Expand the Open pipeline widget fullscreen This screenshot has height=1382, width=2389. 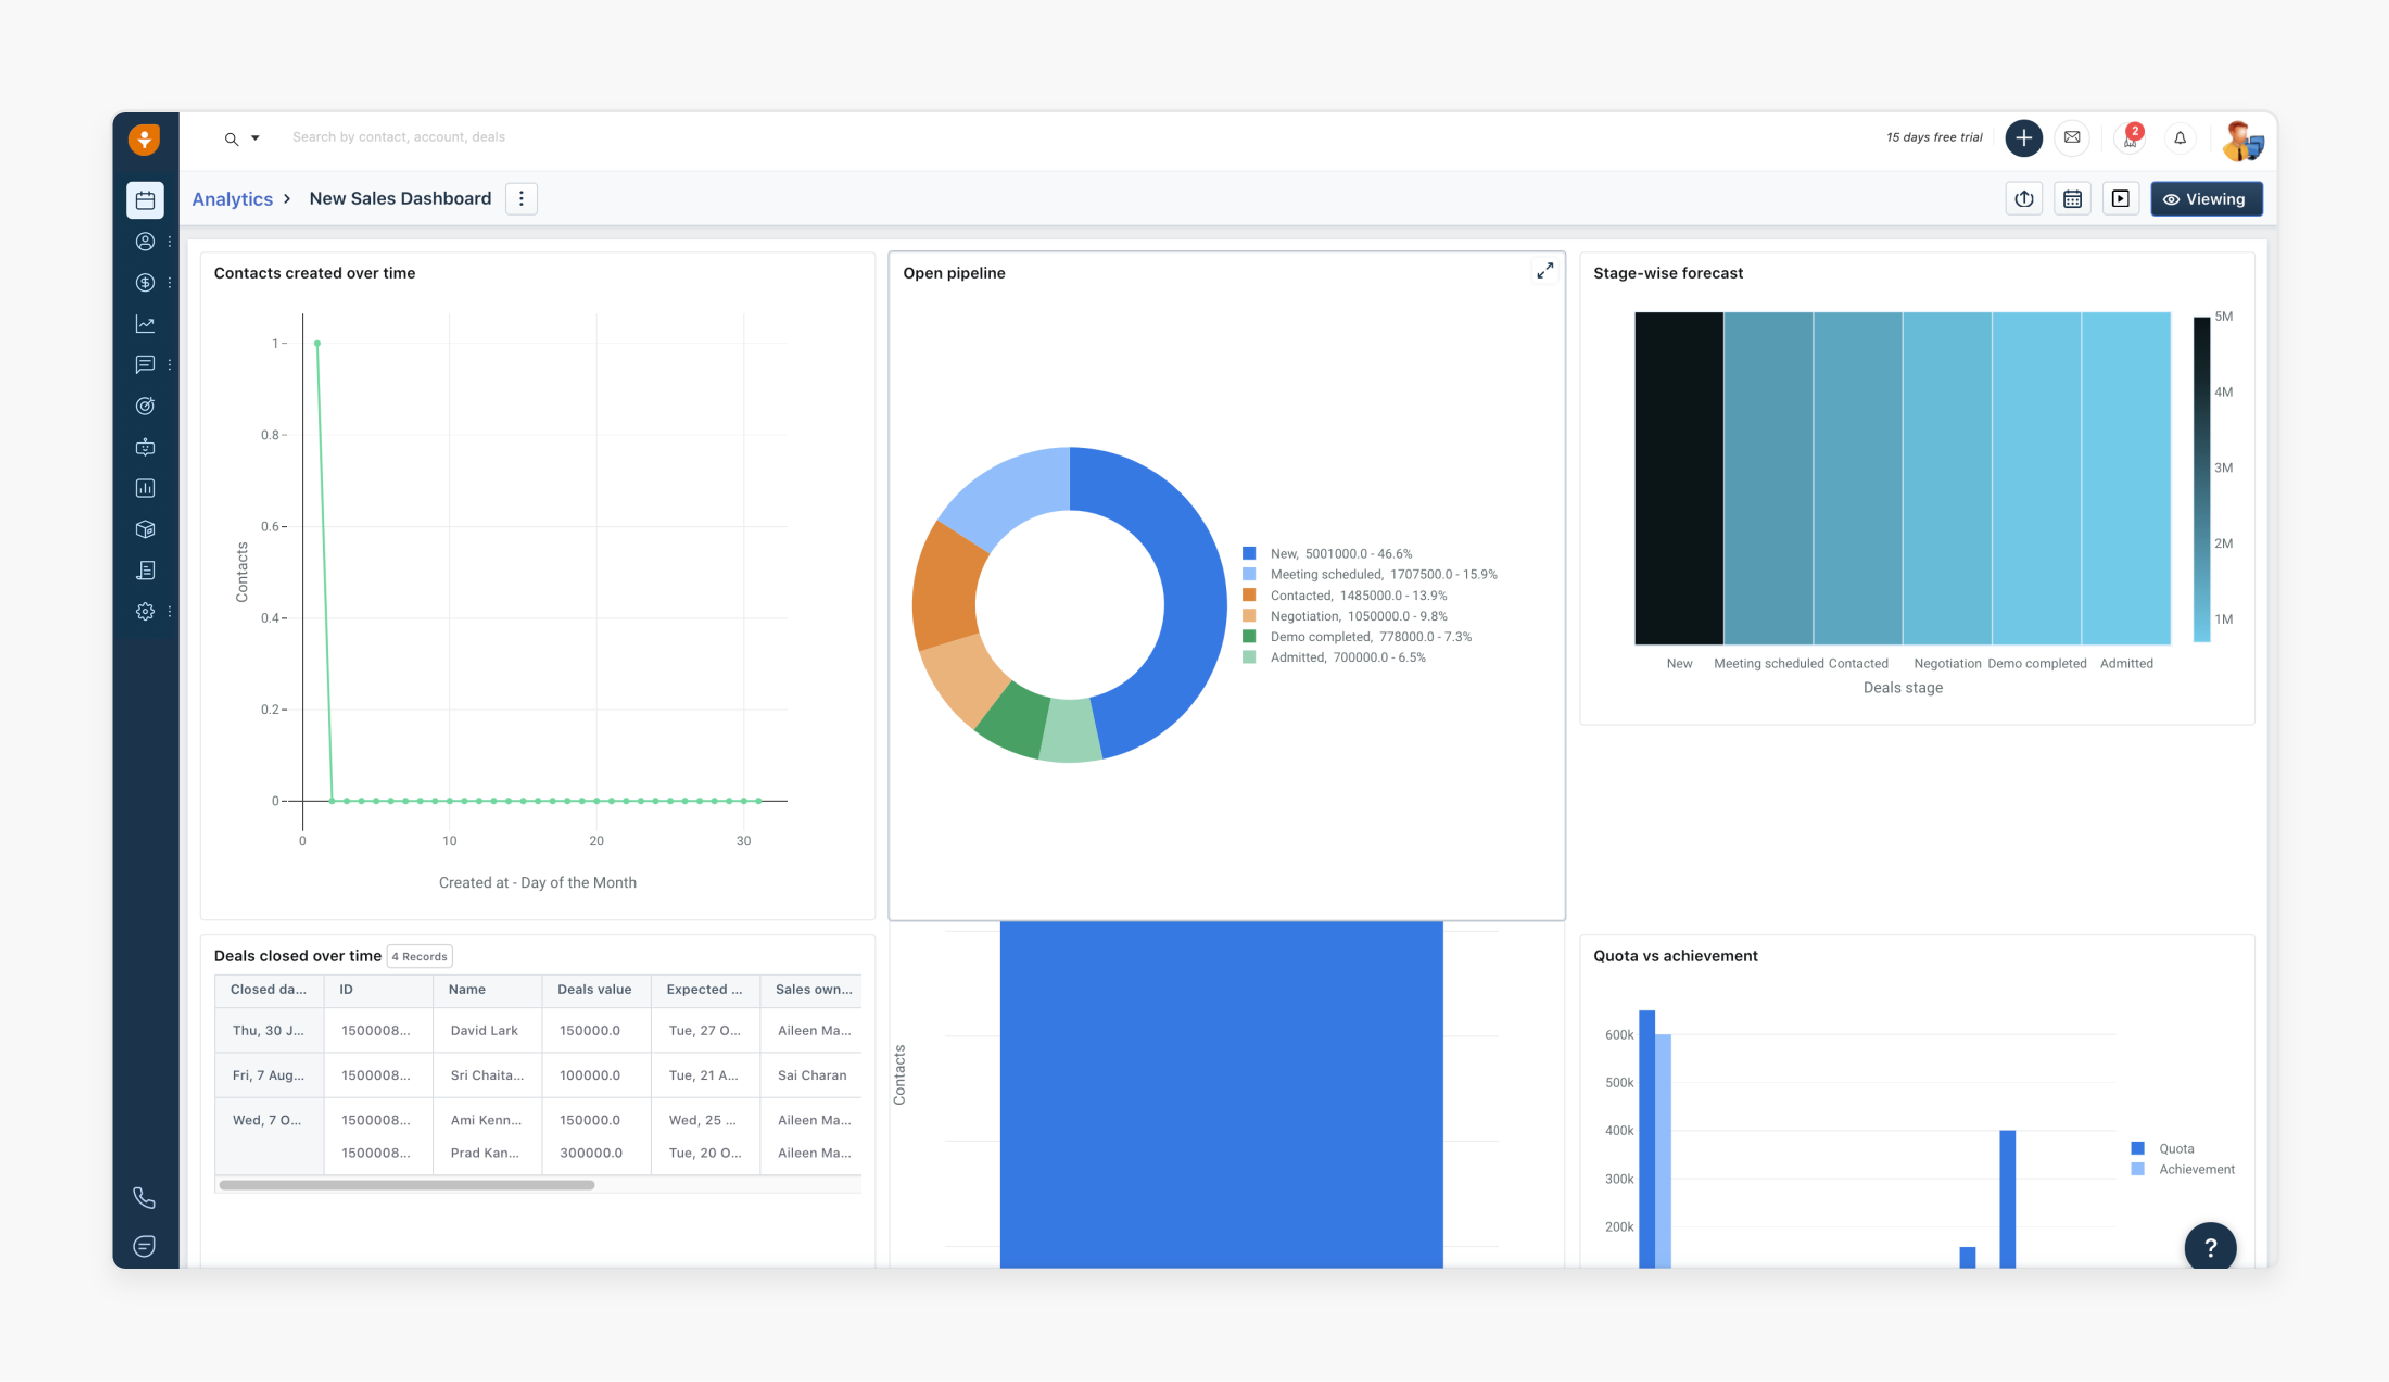point(1545,271)
